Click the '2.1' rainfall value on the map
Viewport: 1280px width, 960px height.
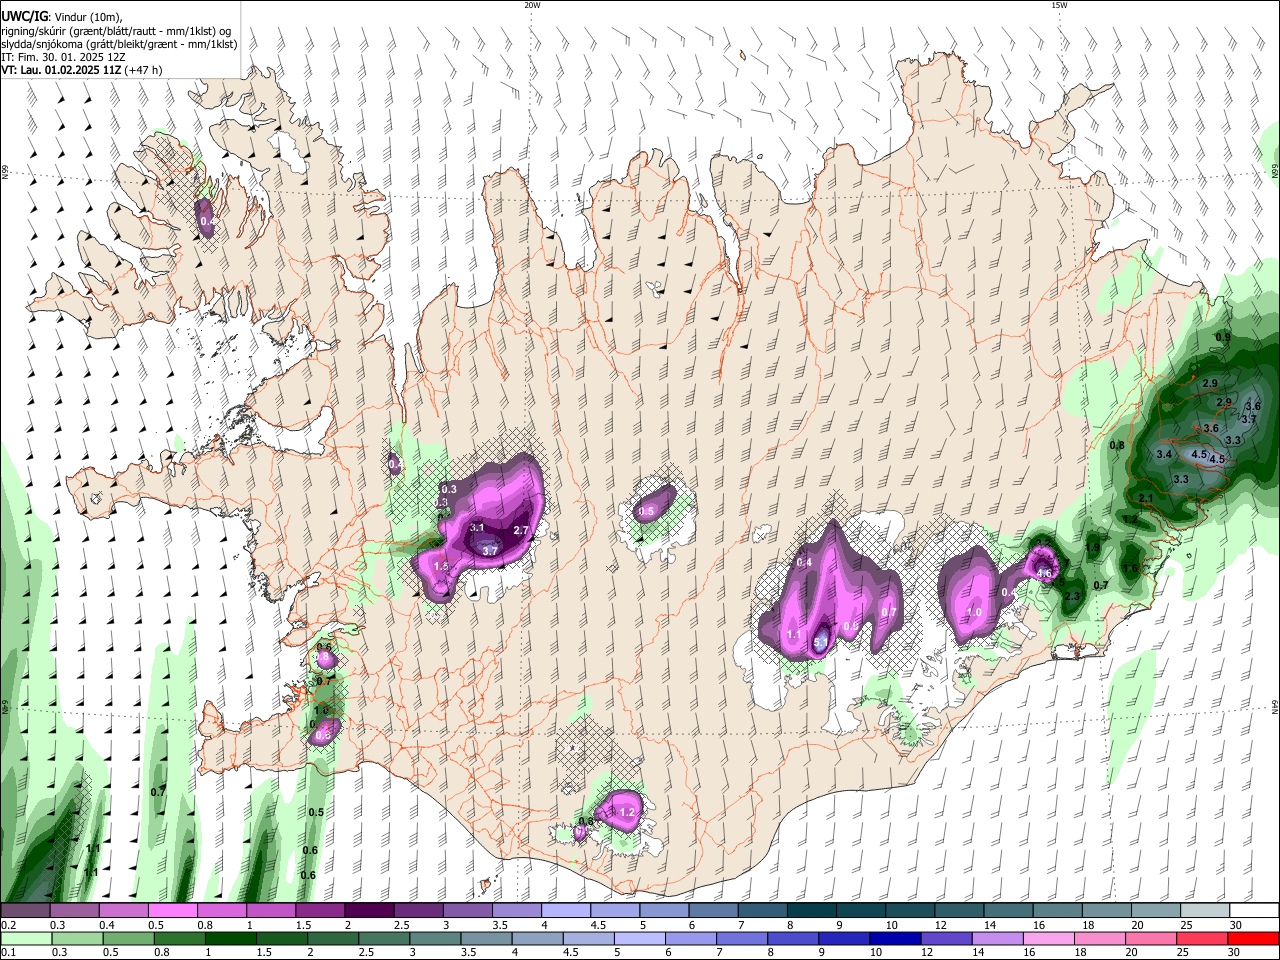tap(1146, 499)
